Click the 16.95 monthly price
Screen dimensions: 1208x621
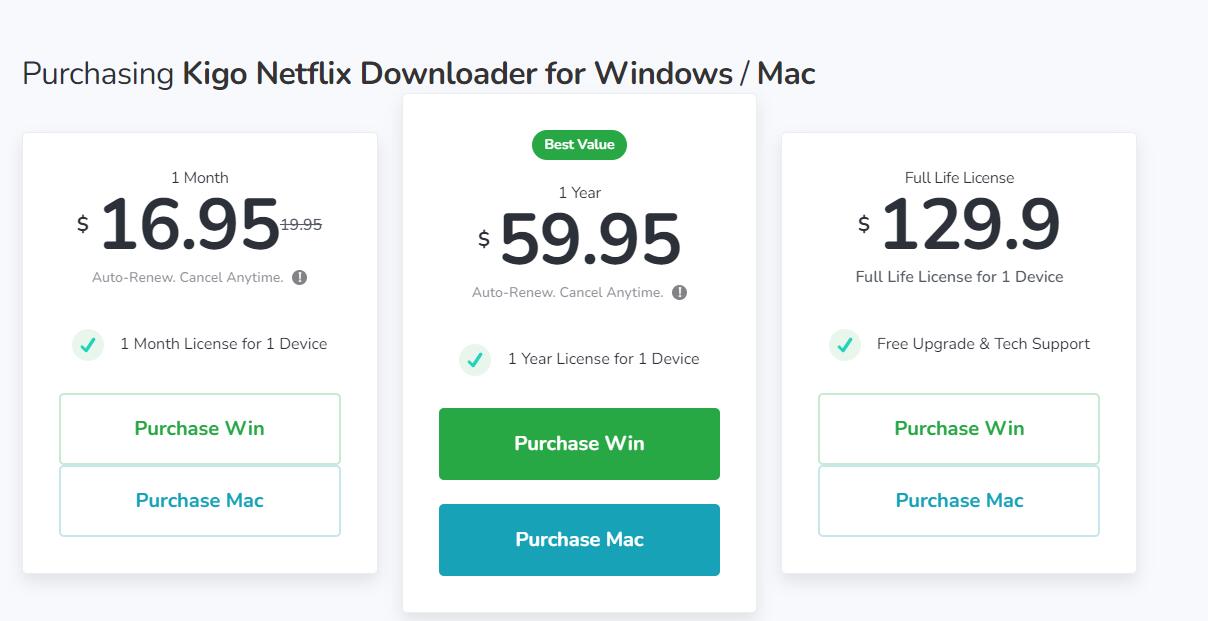click(190, 224)
